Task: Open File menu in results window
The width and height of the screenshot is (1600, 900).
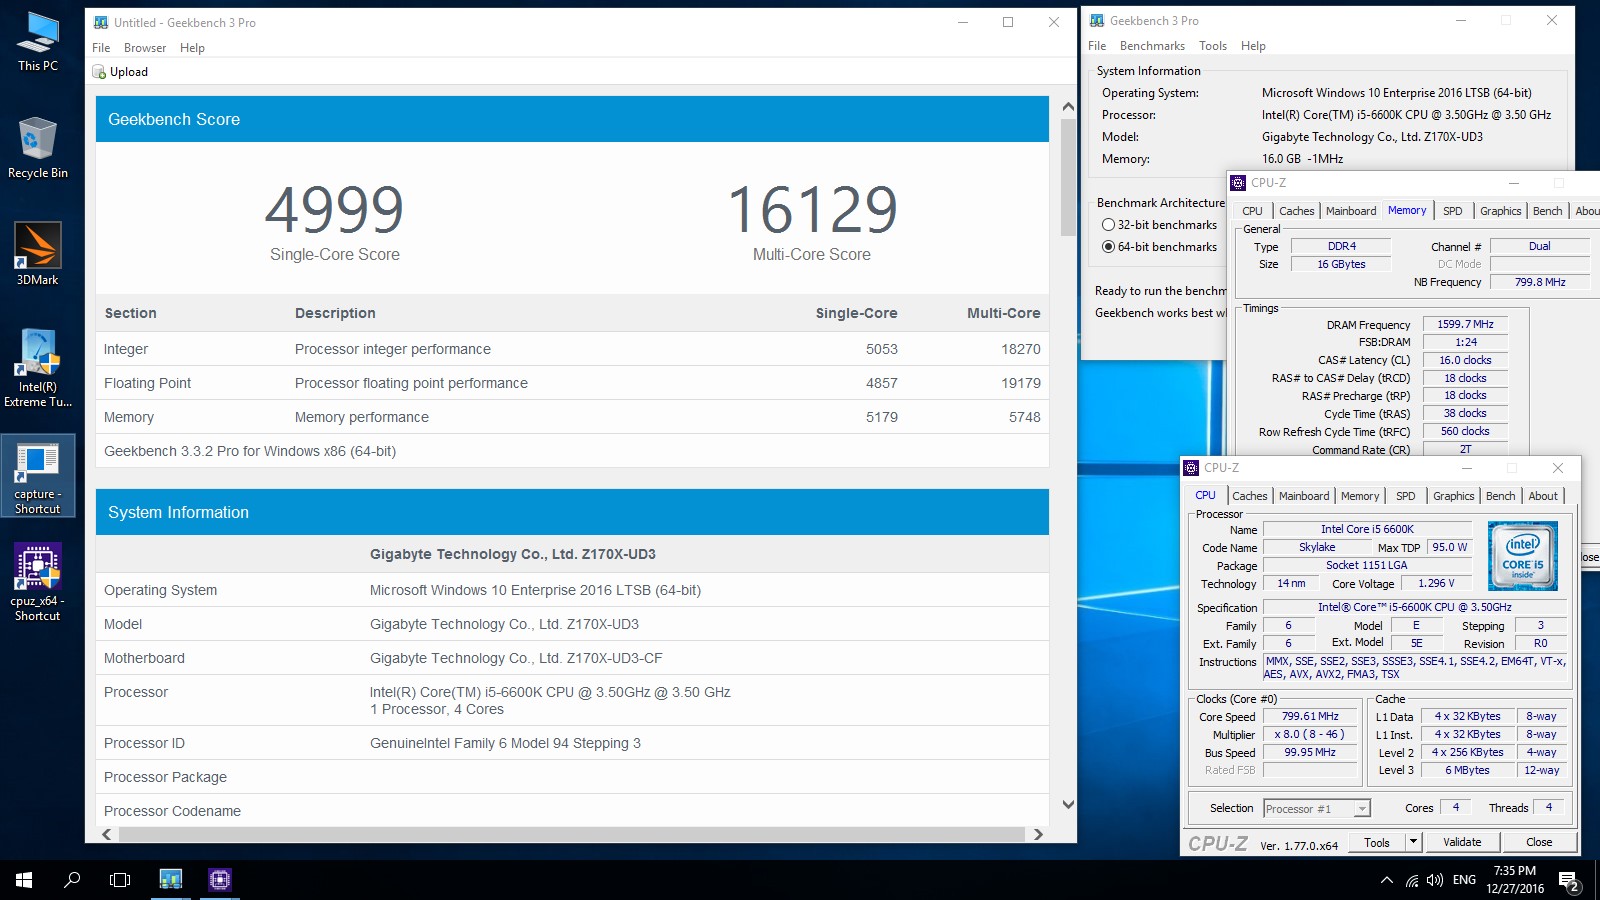Action: [101, 48]
